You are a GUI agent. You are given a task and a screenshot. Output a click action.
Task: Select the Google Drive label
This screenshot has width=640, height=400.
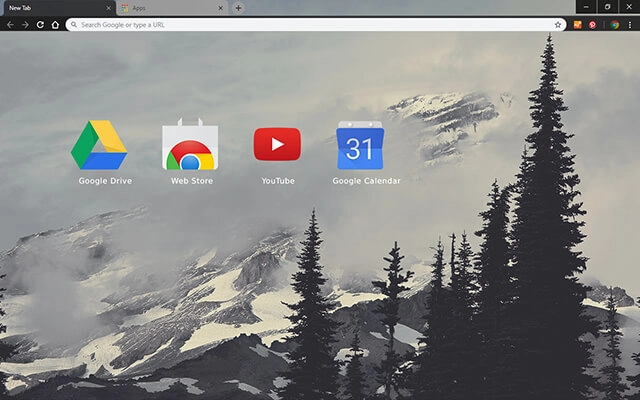pos(105,181)
